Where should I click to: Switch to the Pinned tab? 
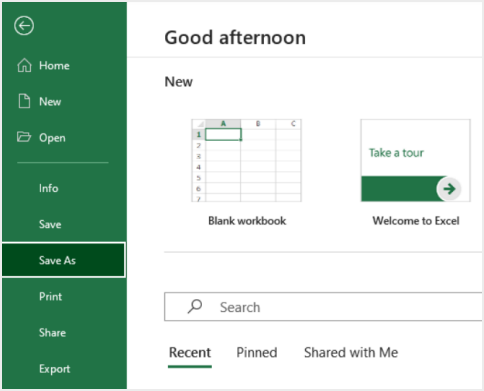pos(257,353)
